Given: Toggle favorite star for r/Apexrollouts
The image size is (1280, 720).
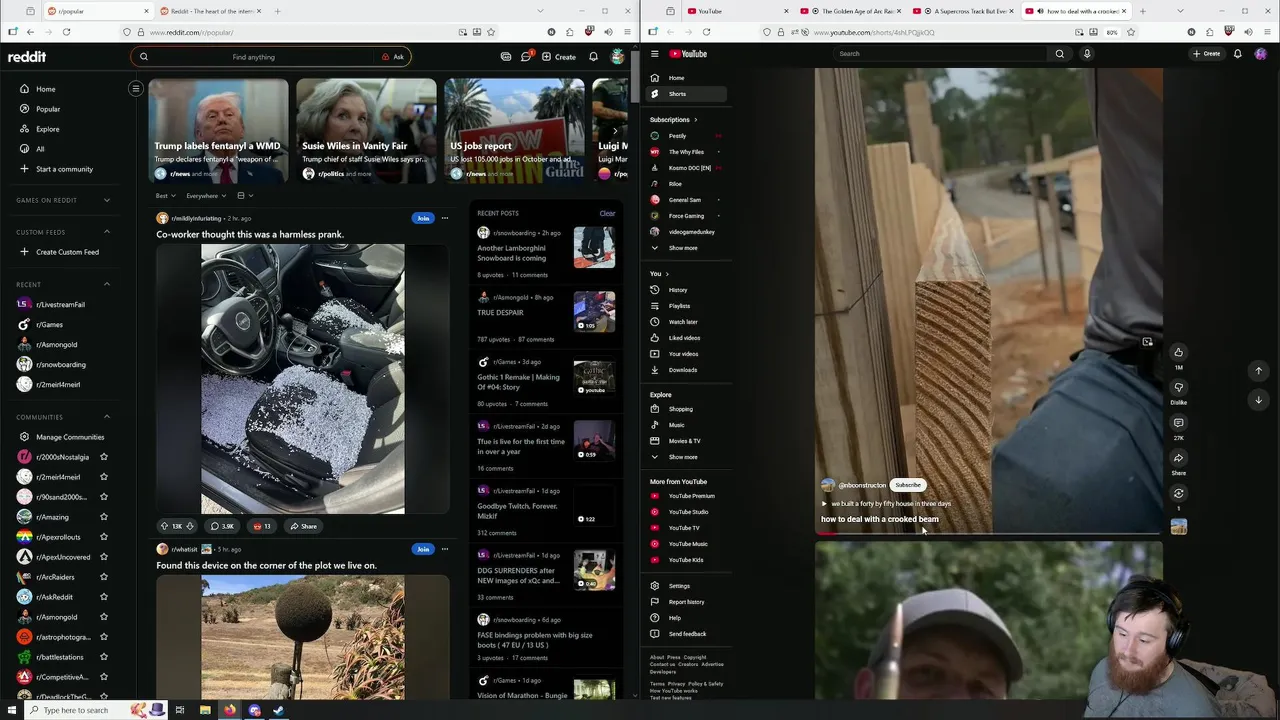Looking at the screenshot, I should tap(103, 537).
